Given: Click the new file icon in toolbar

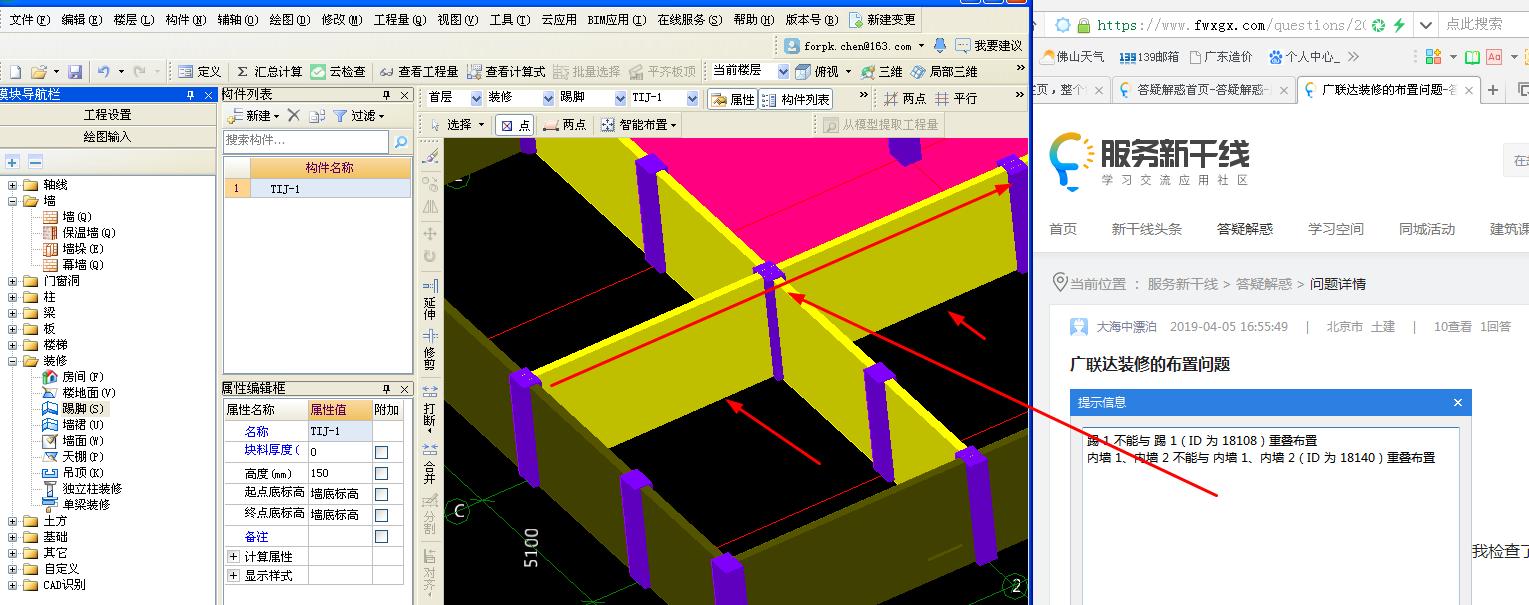Looking at the screenshot, I should click(15, 72).
